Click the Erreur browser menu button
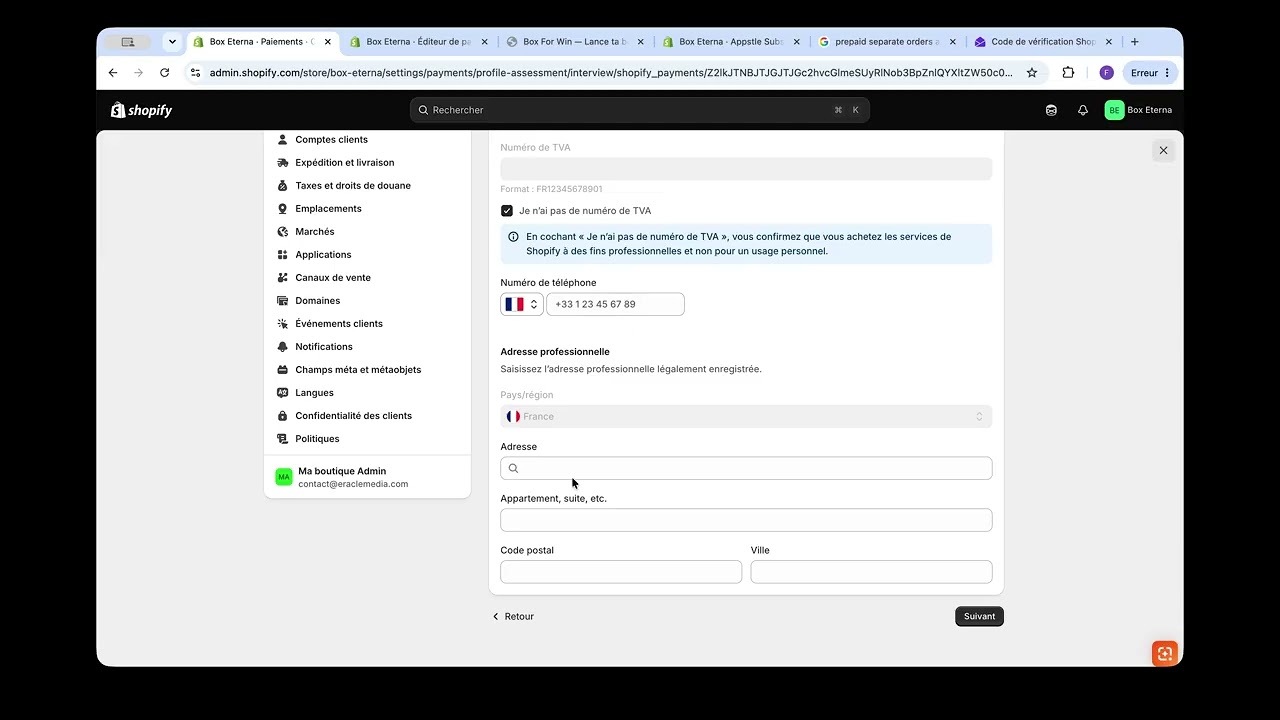The width and height of the screenshot is (1280, 720). pos(1150,73)
